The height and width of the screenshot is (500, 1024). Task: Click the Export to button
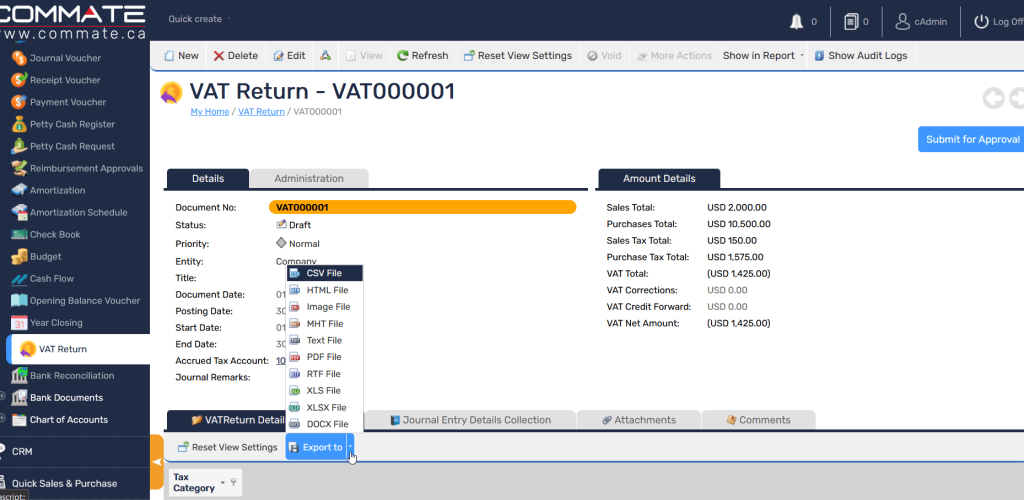[x=316, y=447]
